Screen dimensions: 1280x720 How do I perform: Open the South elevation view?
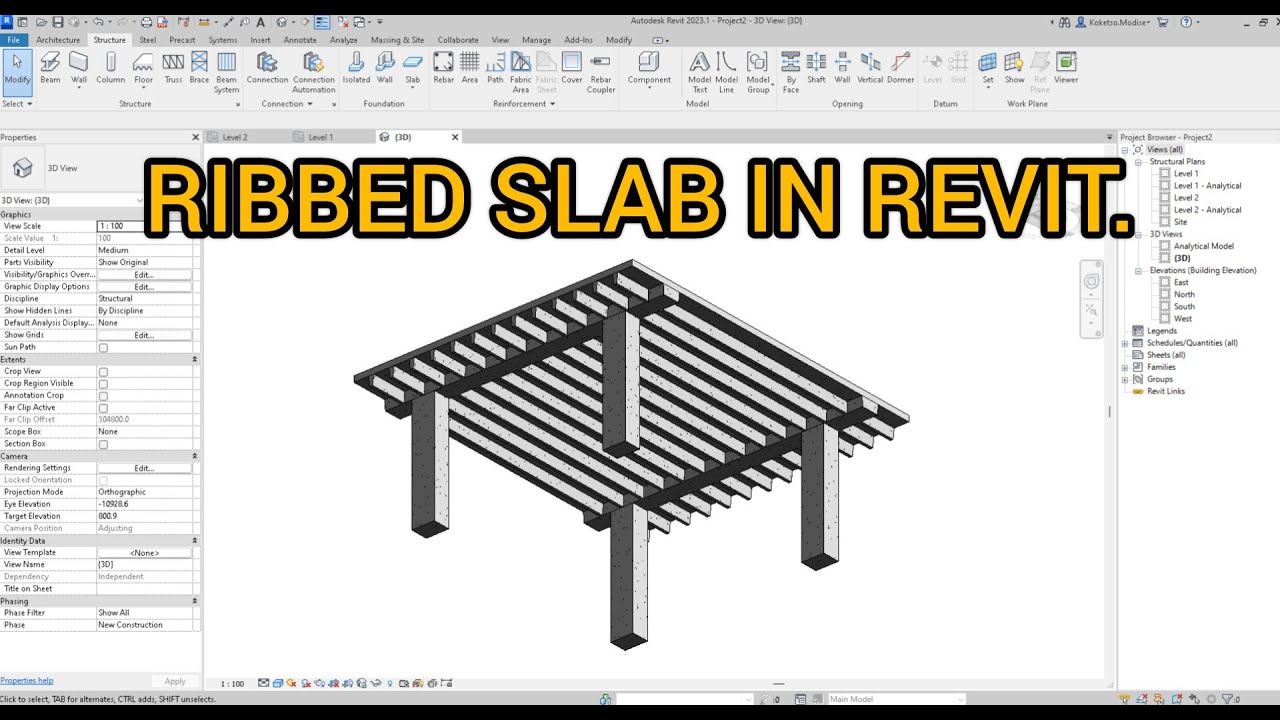pos(1184,307)
